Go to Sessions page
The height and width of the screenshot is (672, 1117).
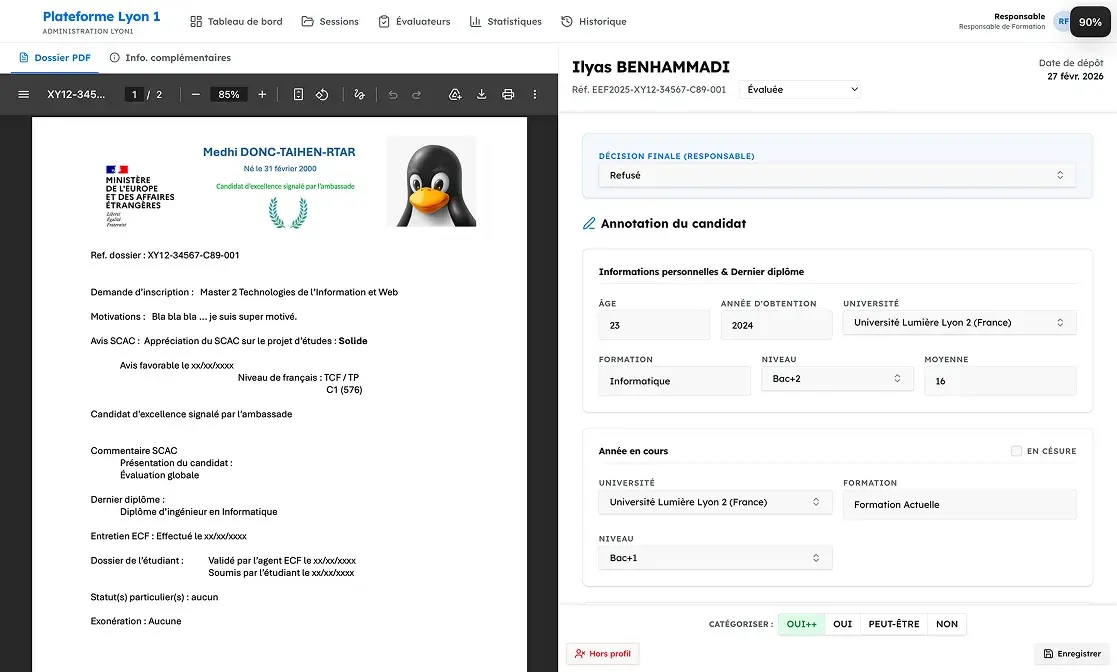tap(330, 21)
